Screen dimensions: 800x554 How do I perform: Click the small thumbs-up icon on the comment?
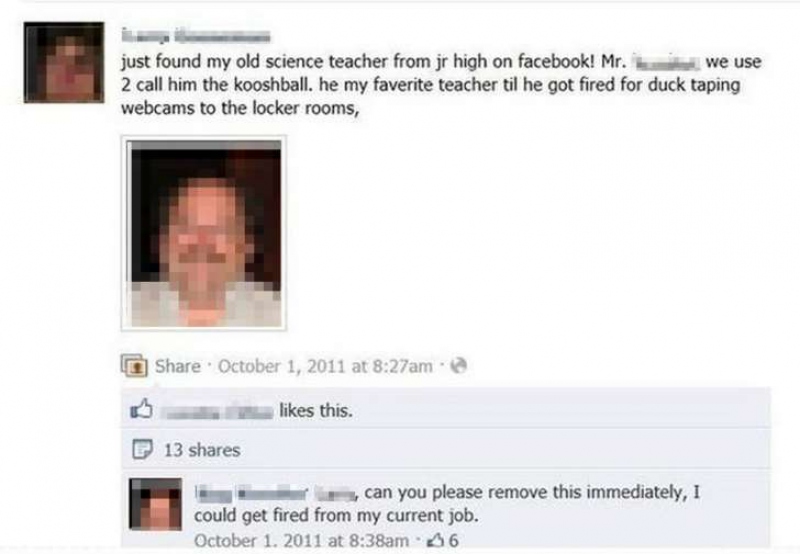click(435, 540)
